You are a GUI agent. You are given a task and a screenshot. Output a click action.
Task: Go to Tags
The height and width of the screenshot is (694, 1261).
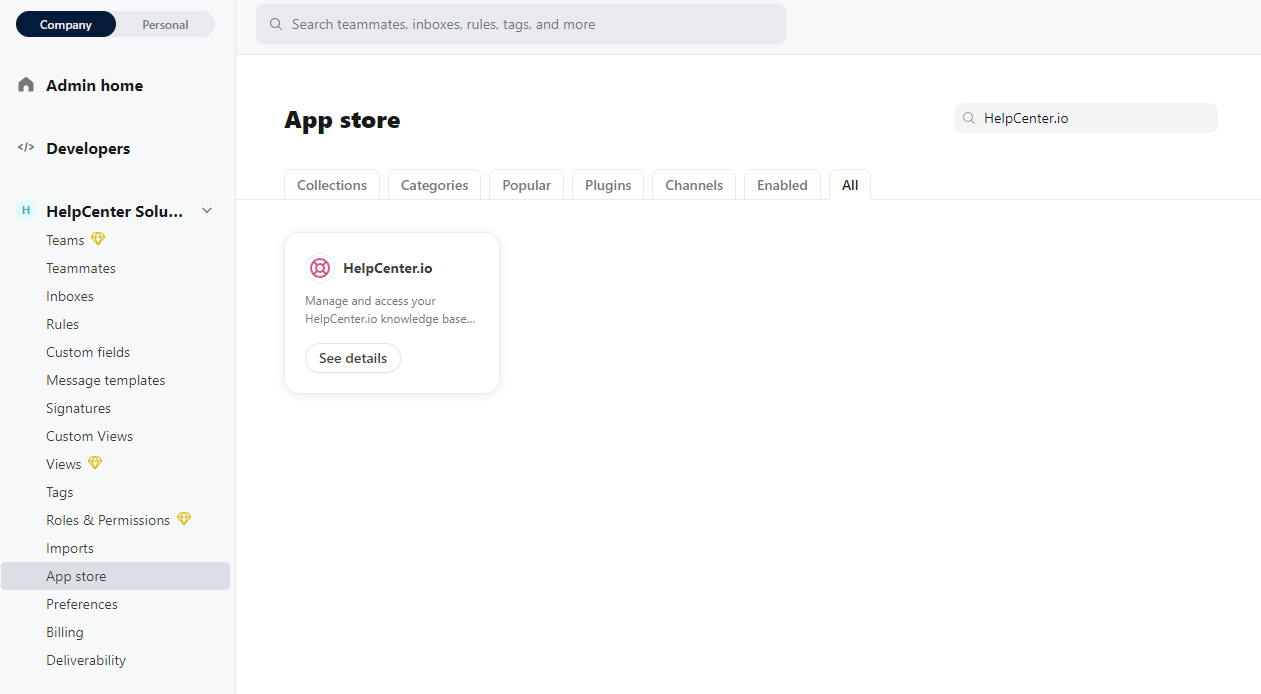click(60, 492)
